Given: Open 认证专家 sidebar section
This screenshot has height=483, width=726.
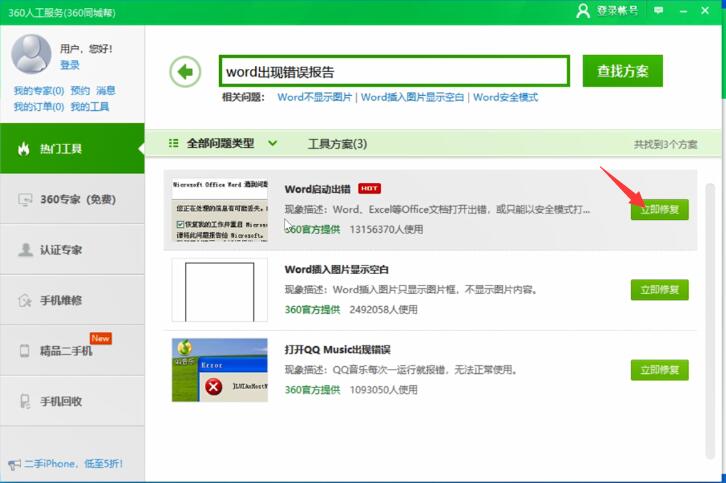Looking at the screenshot, I should pos(72,250).
